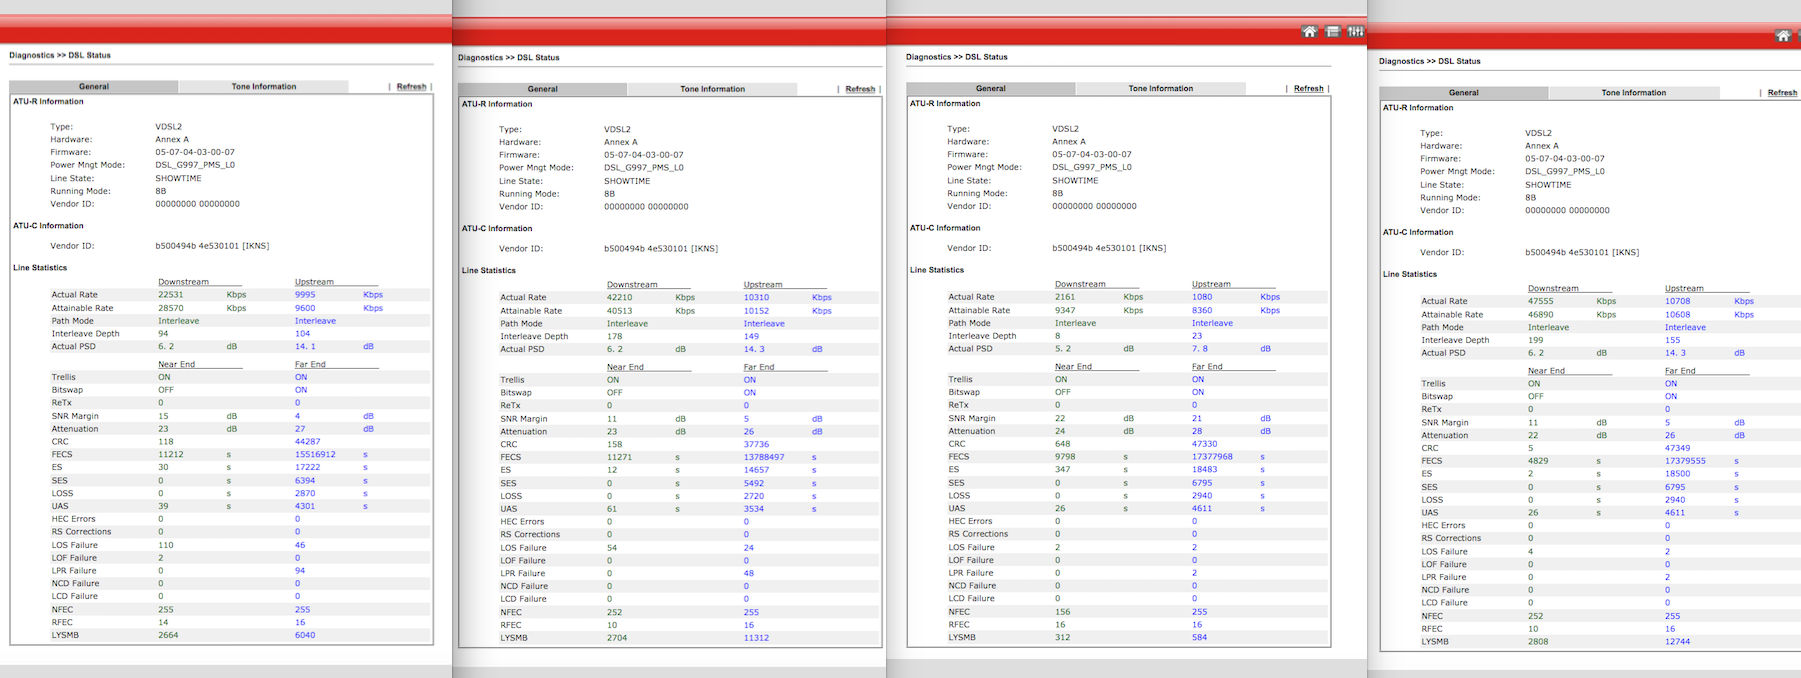The image size is (1801, 678).
Task: Select General tab in the rightmost panel
Action: [x=1463, y=93]
